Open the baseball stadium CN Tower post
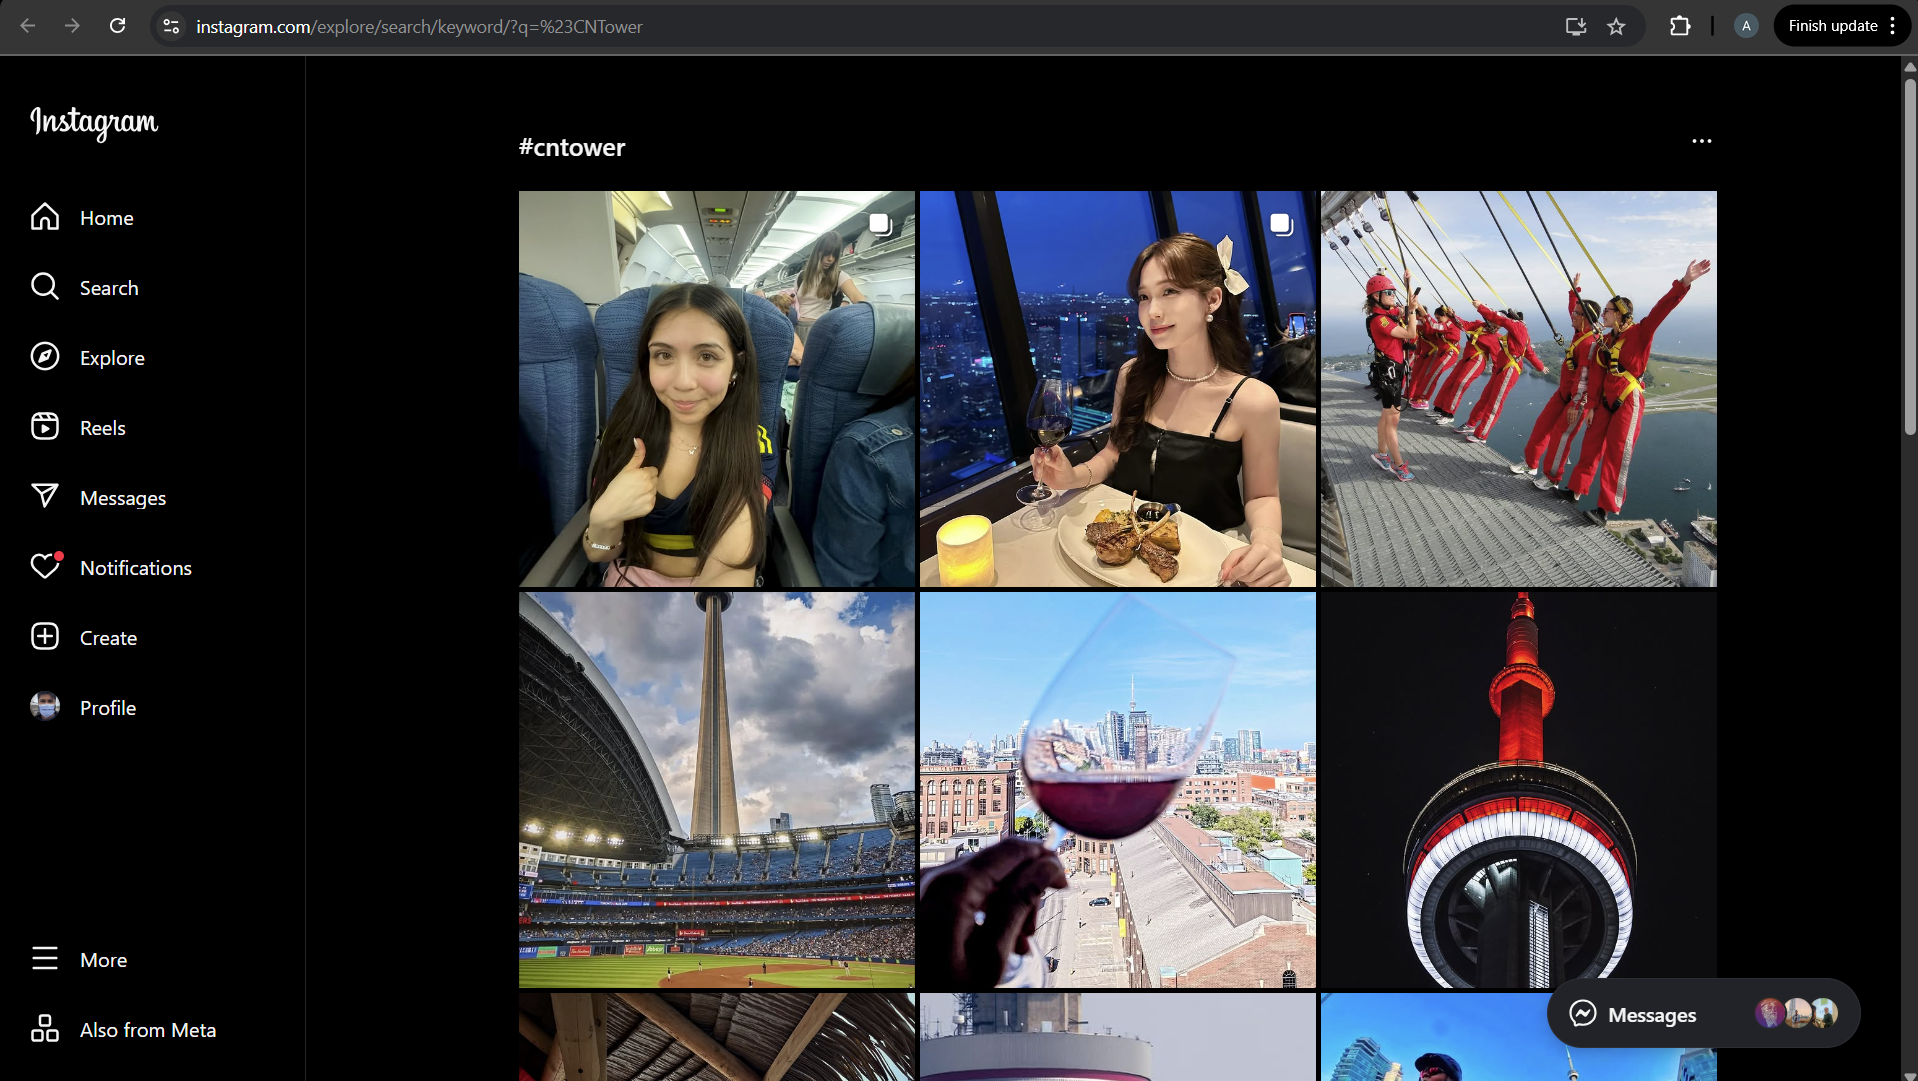 click(716, 790)
